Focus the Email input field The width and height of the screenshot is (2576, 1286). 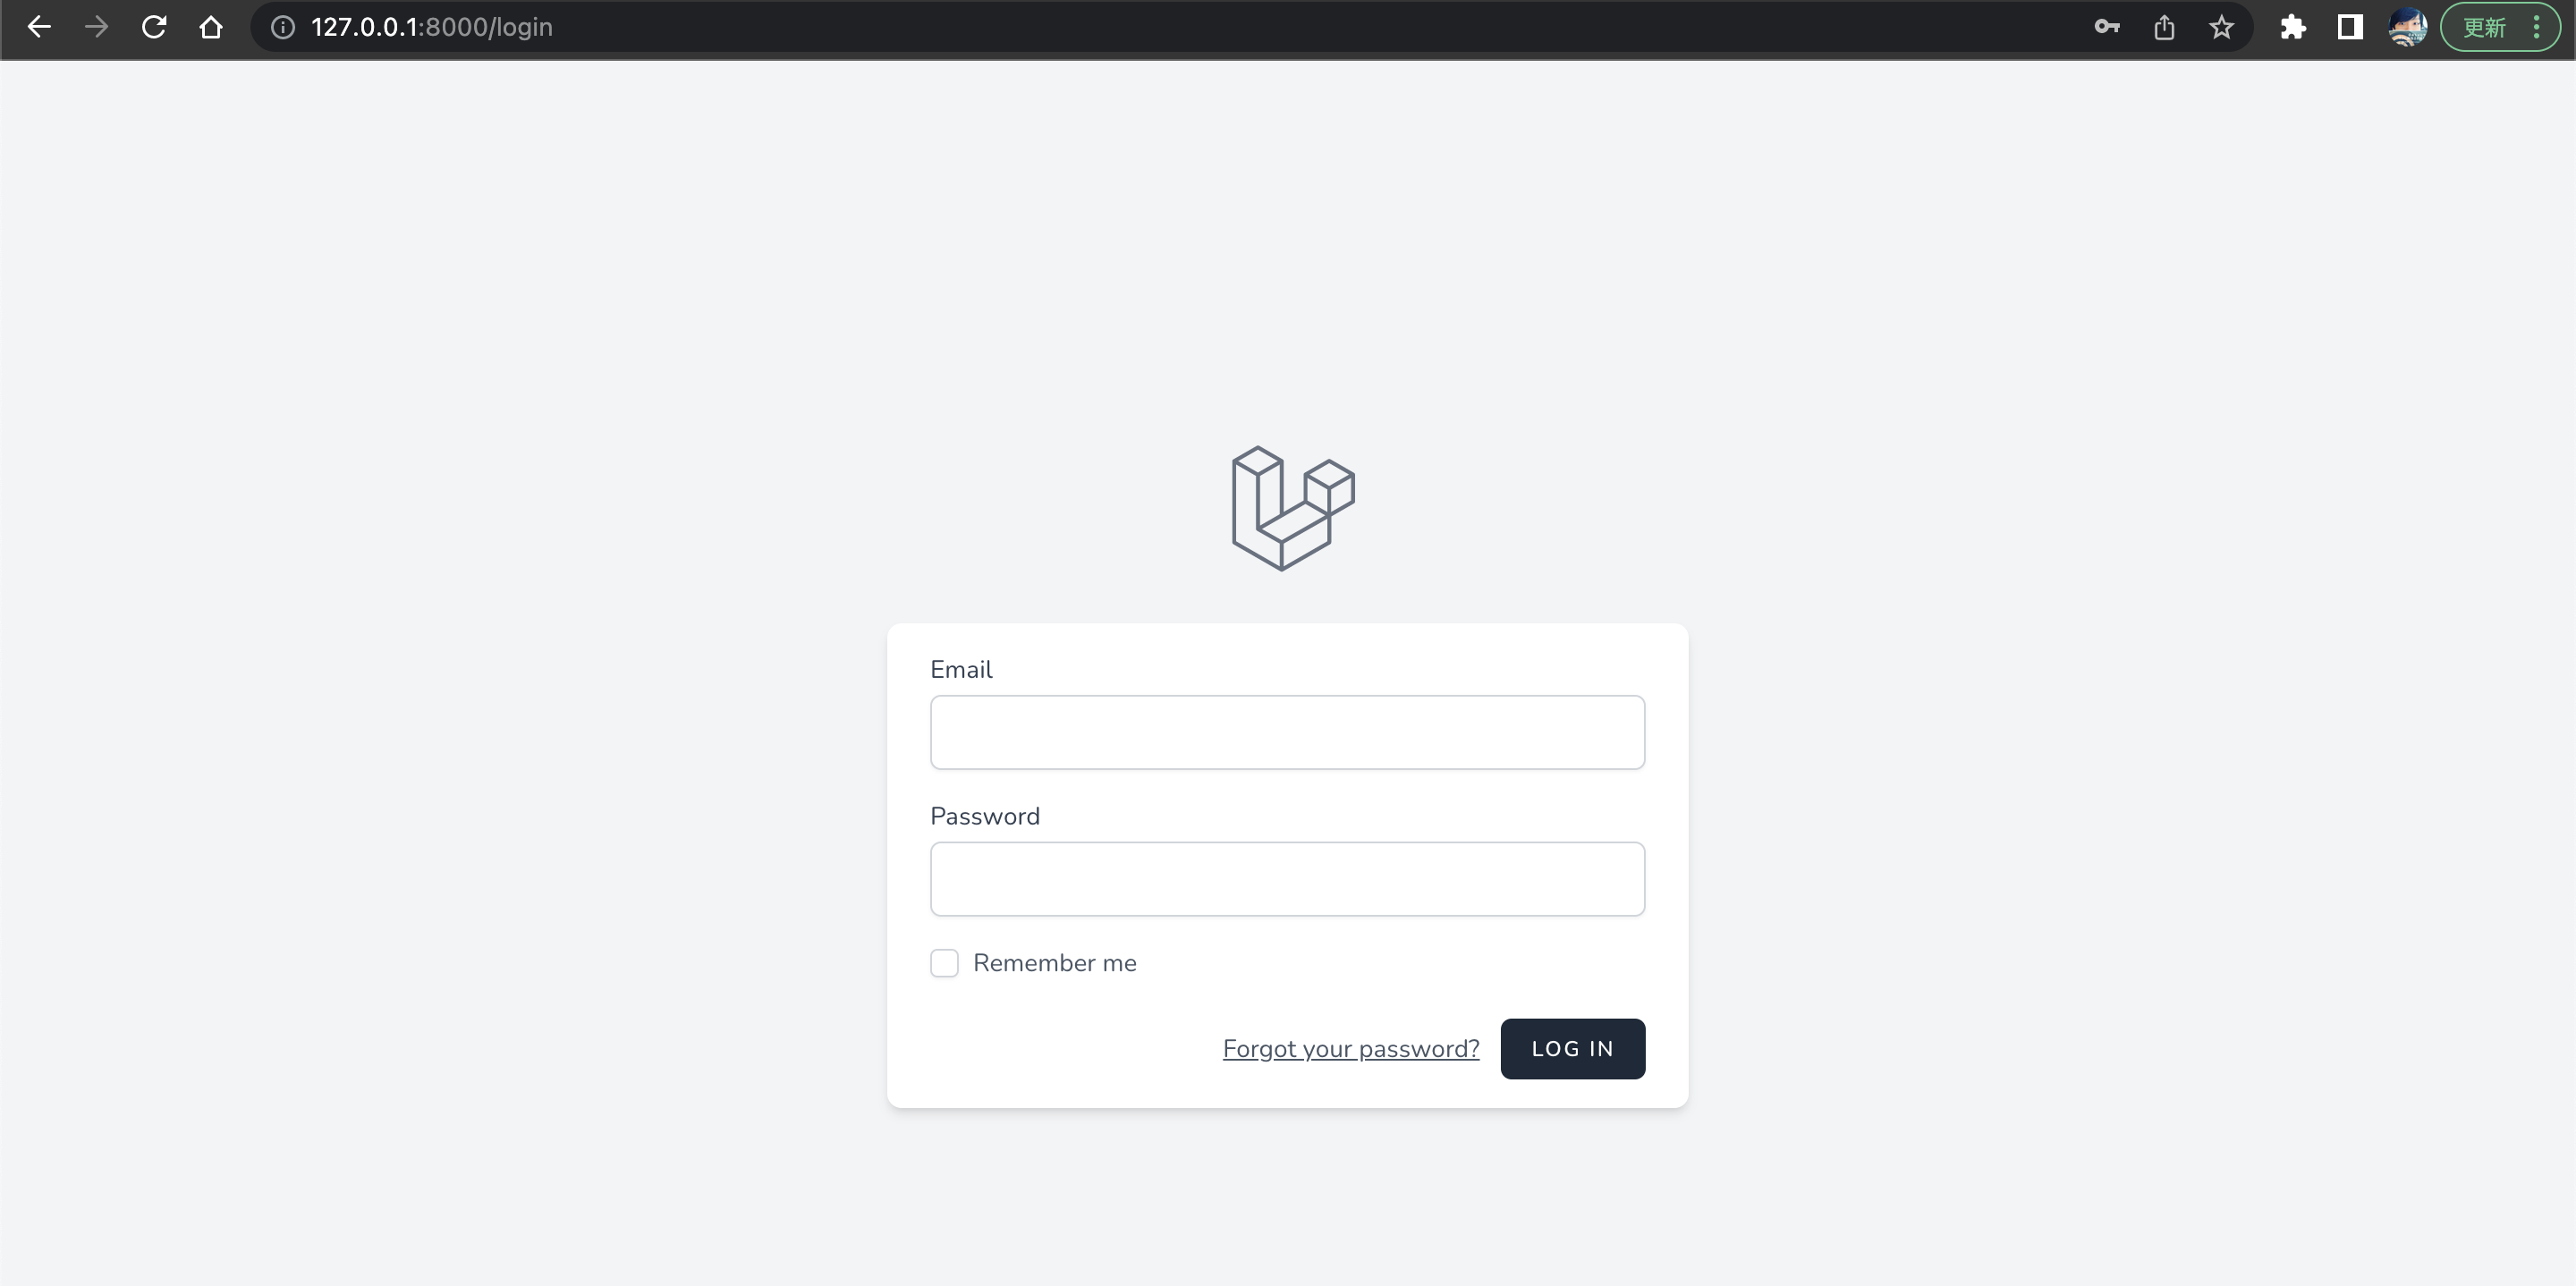1287,732
